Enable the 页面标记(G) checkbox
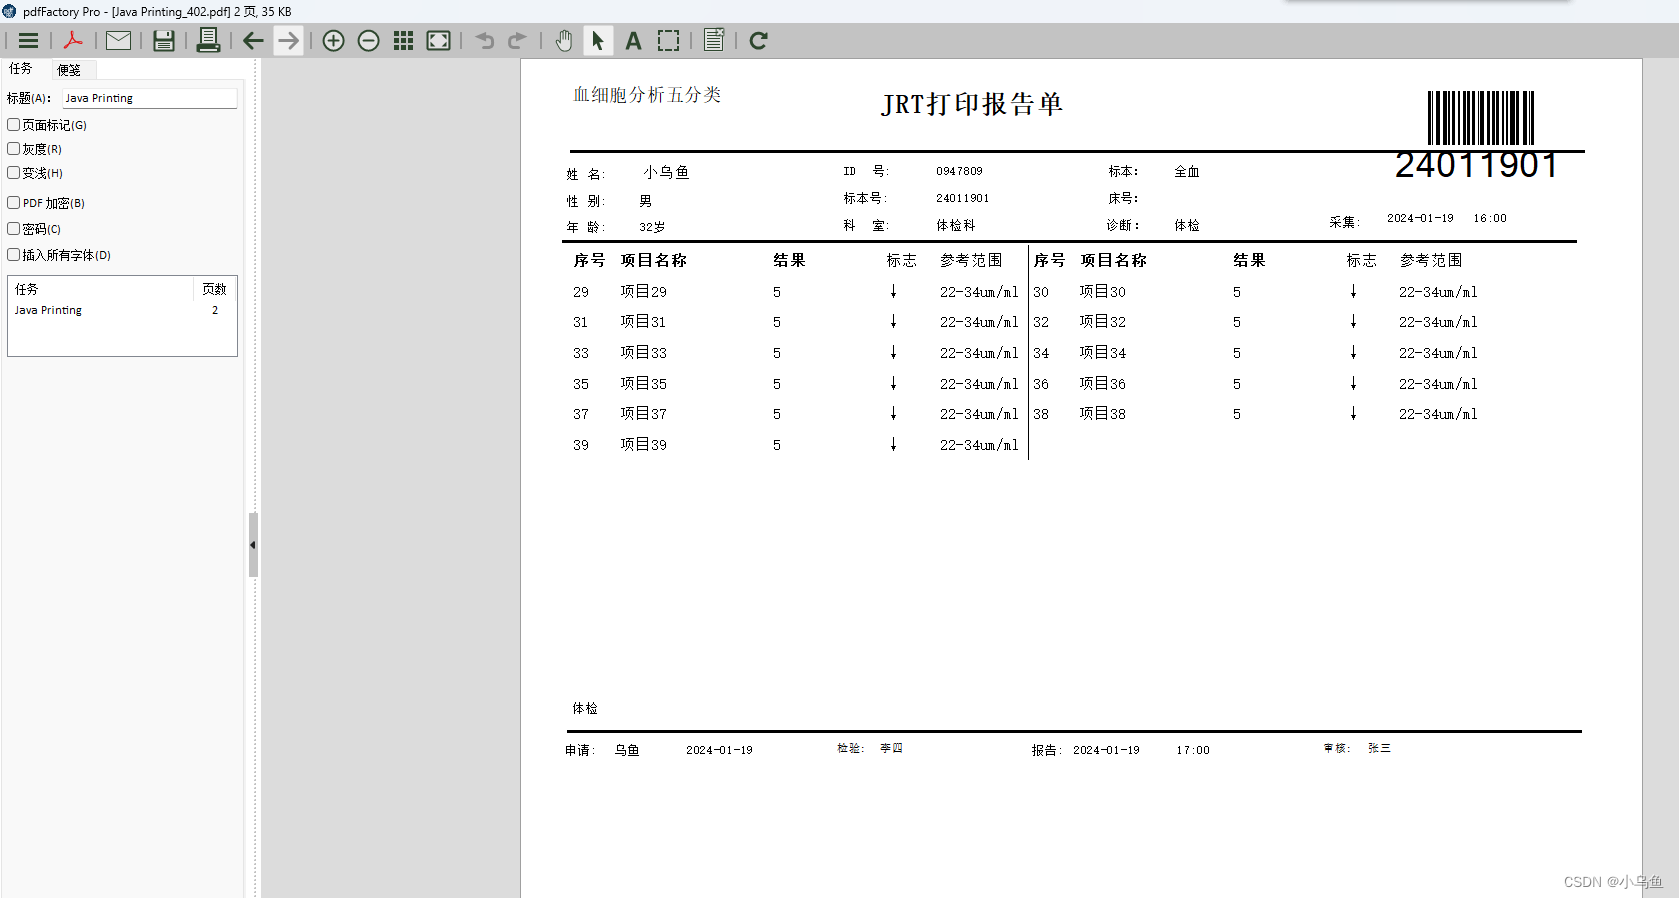The image size is (1679, 898). tap(14, 125)
